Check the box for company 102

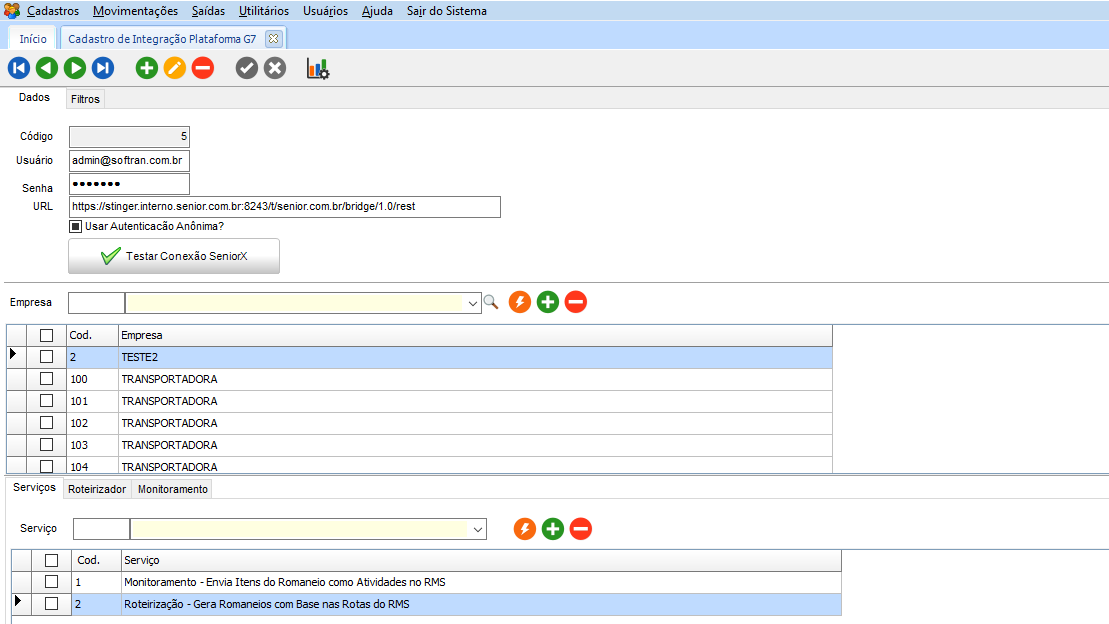(x=47, y=423)
